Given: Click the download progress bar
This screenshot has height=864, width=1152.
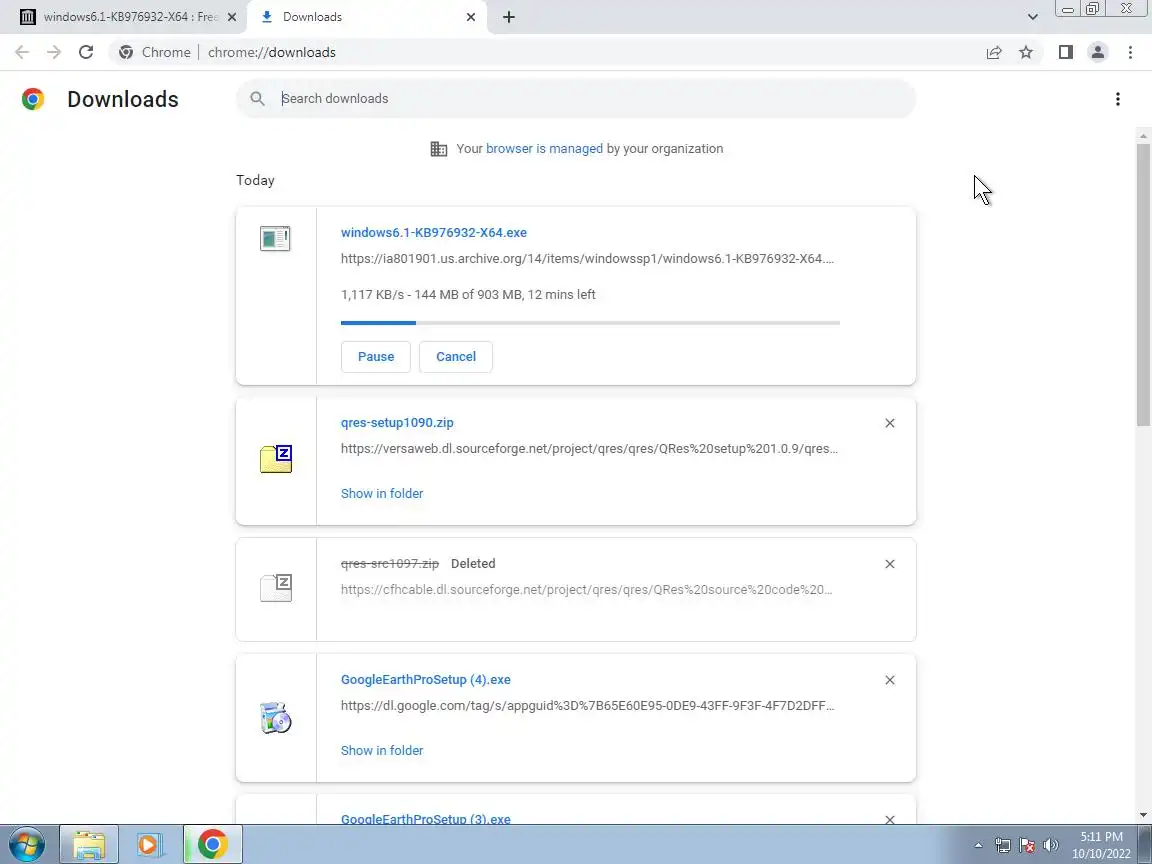Looking at the screenshot, I should [590, 323].
